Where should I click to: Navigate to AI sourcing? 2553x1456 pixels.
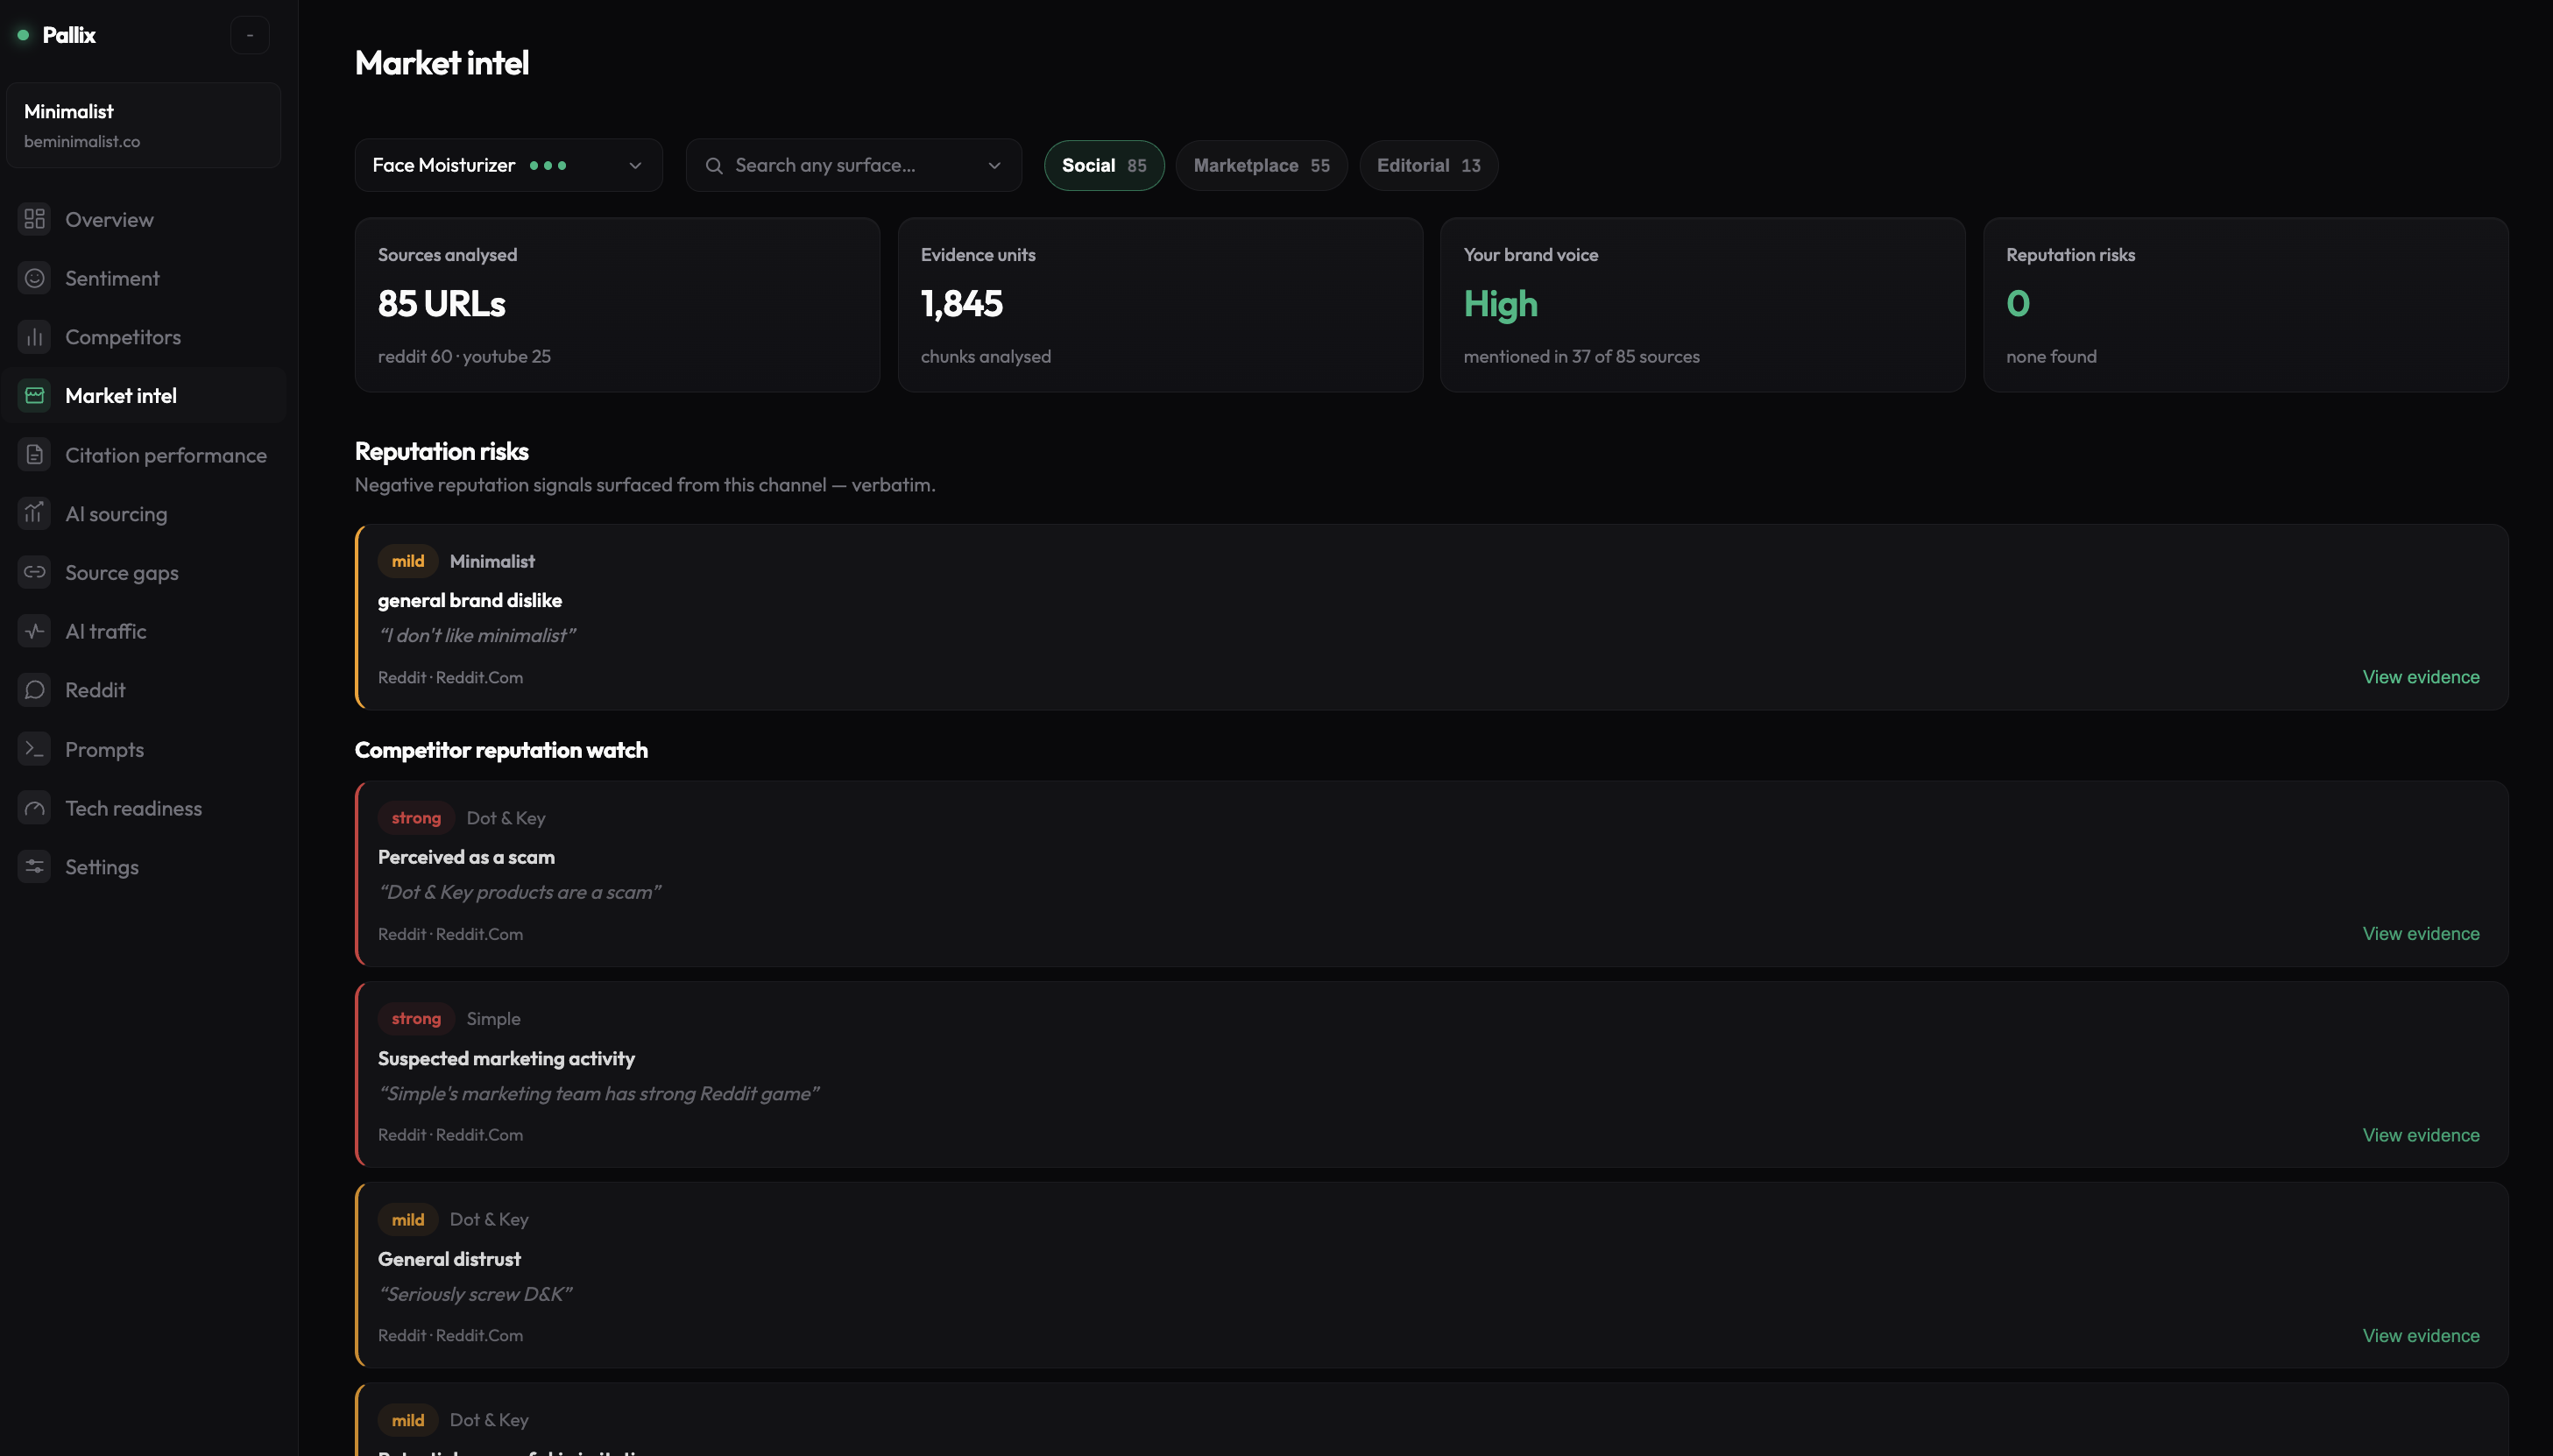[x=144, y=513]
